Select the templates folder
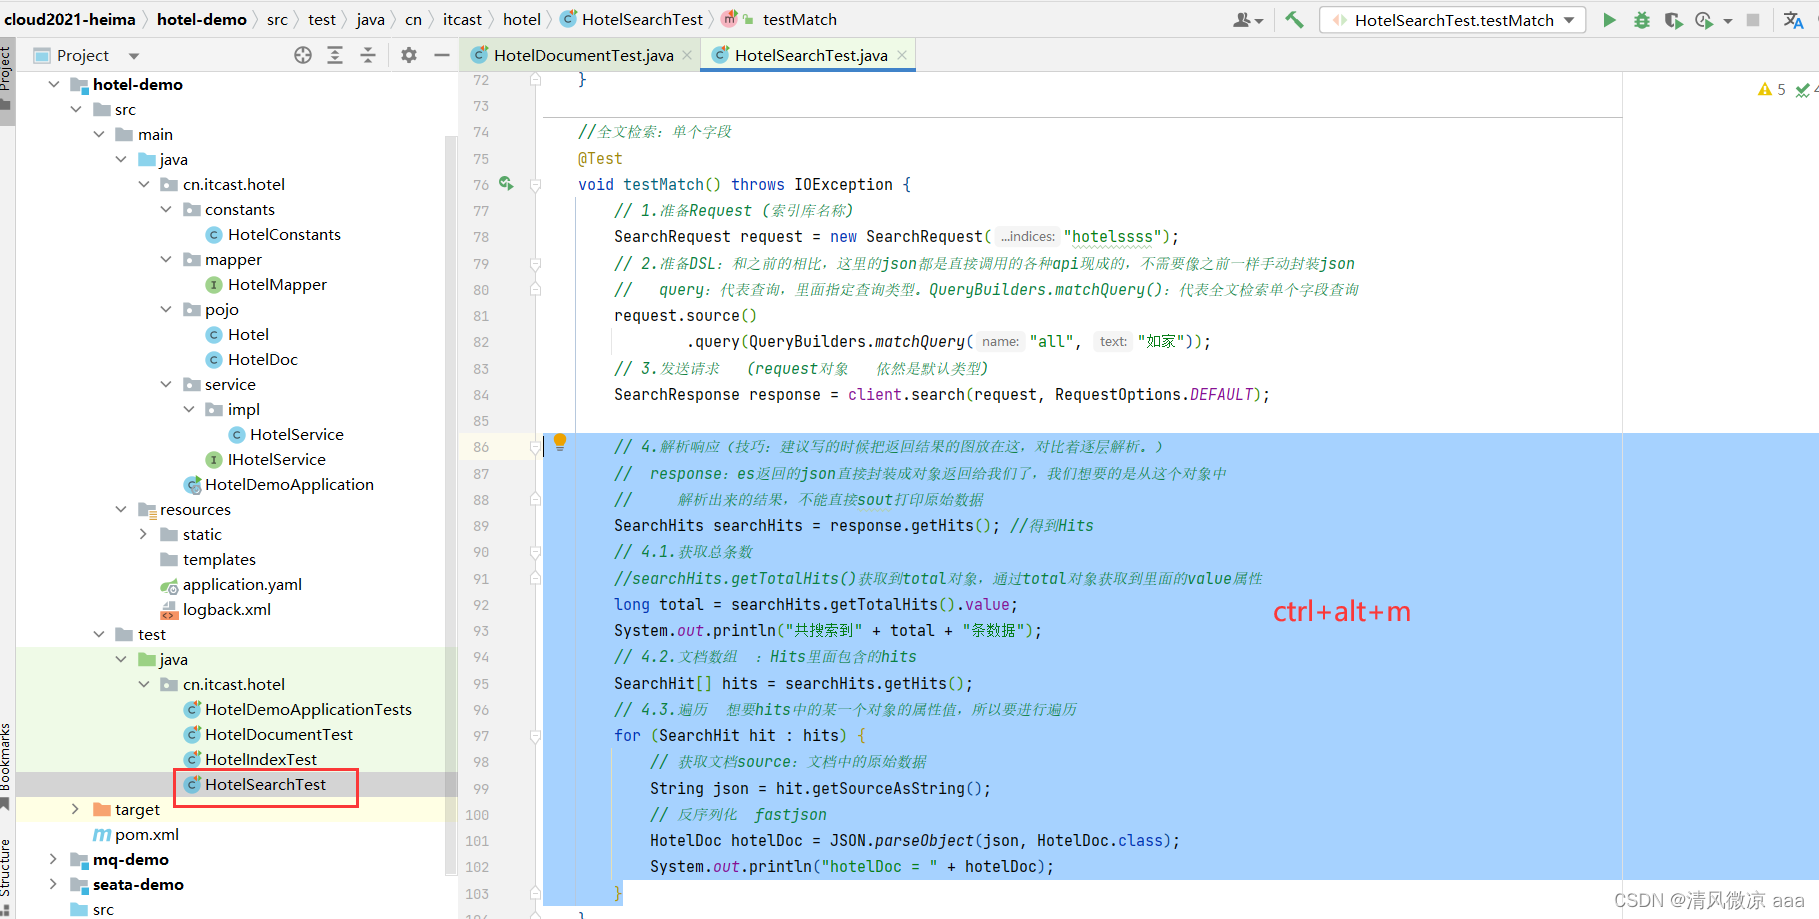1819x919 pixels. pos(208,559)
